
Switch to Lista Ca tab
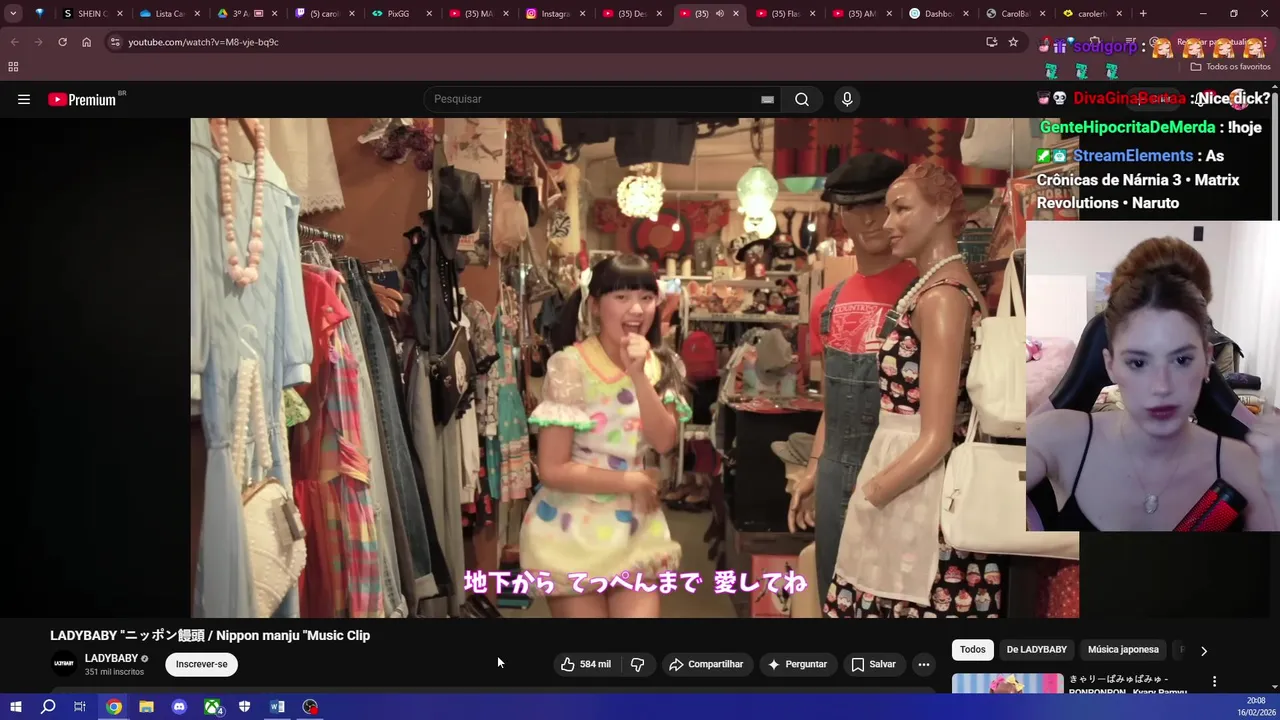pos(169,14)
